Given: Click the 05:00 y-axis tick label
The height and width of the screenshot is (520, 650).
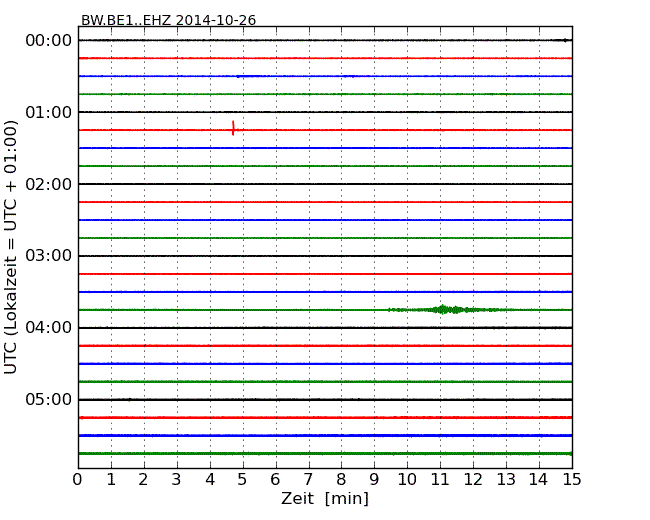Looking at the screenshot, I should point(49,399).
